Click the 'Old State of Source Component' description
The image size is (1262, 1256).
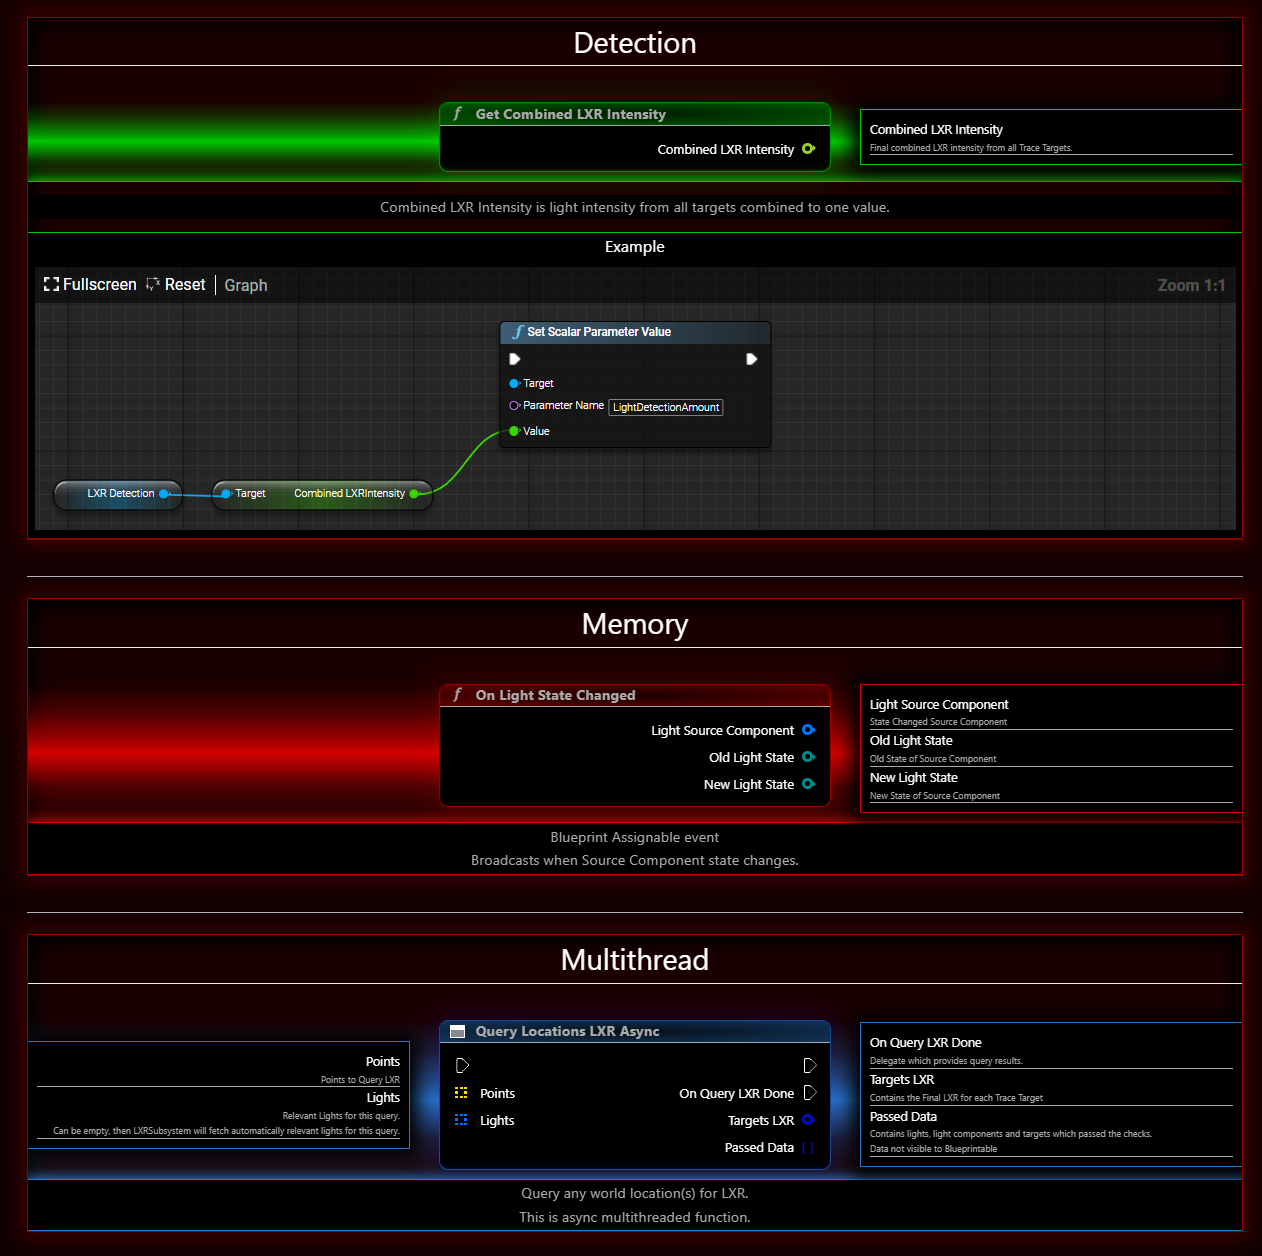(x=933, y=759)
